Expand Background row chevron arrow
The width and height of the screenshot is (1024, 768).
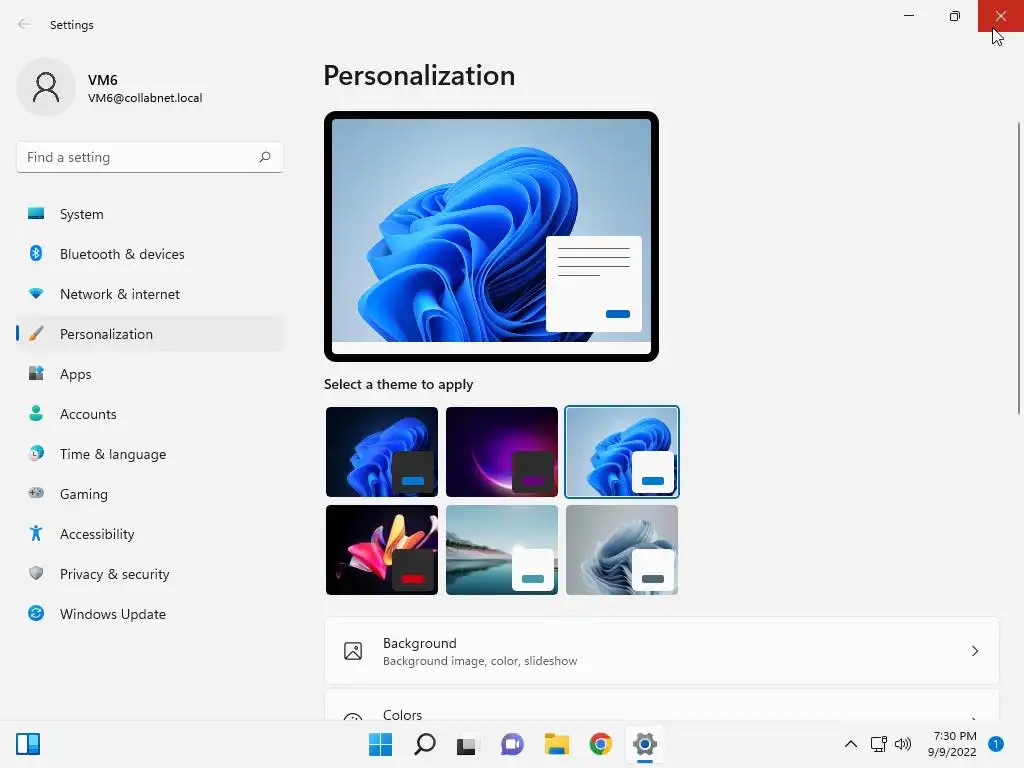tap(974, 651)
